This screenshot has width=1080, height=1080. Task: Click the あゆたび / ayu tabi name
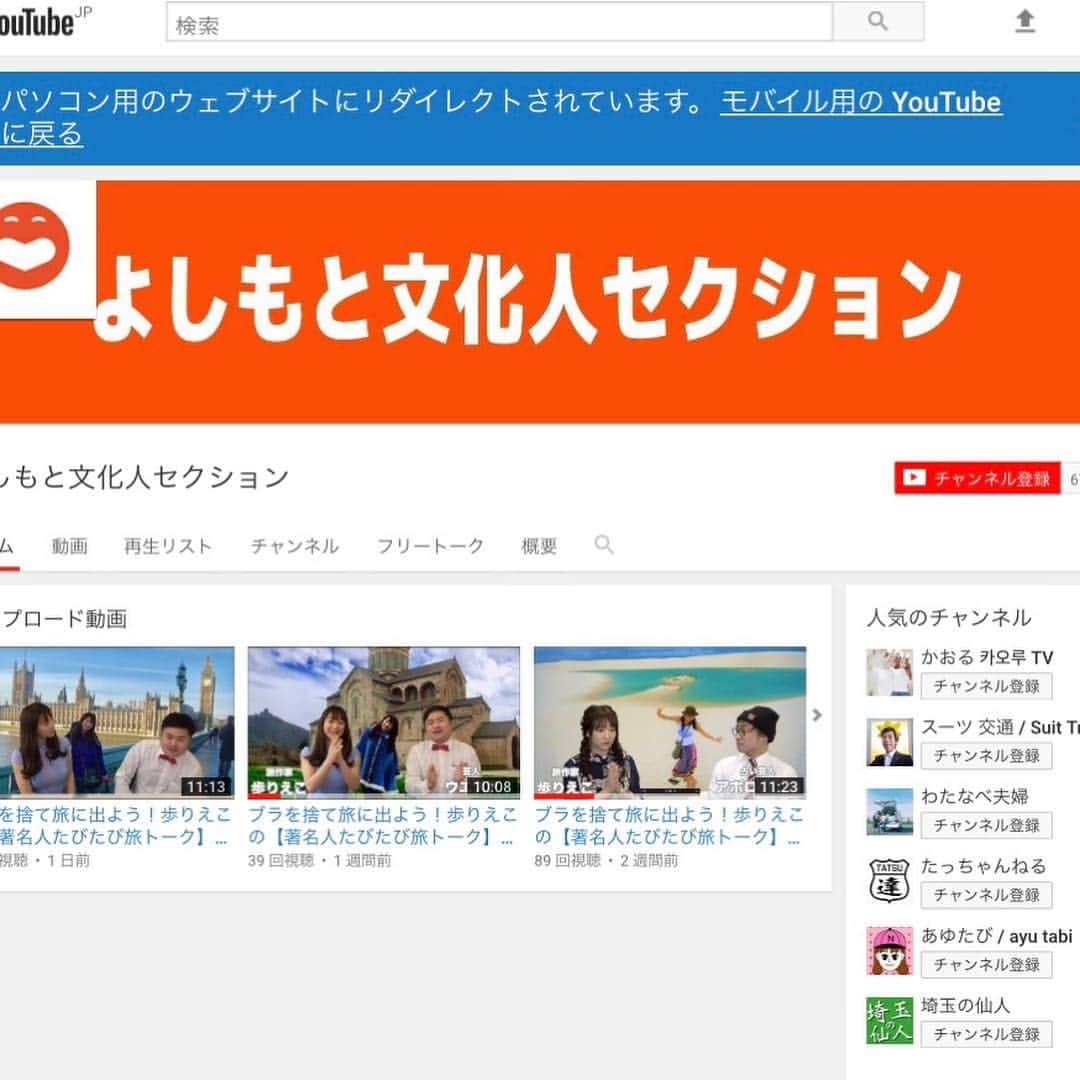point(997,936)
